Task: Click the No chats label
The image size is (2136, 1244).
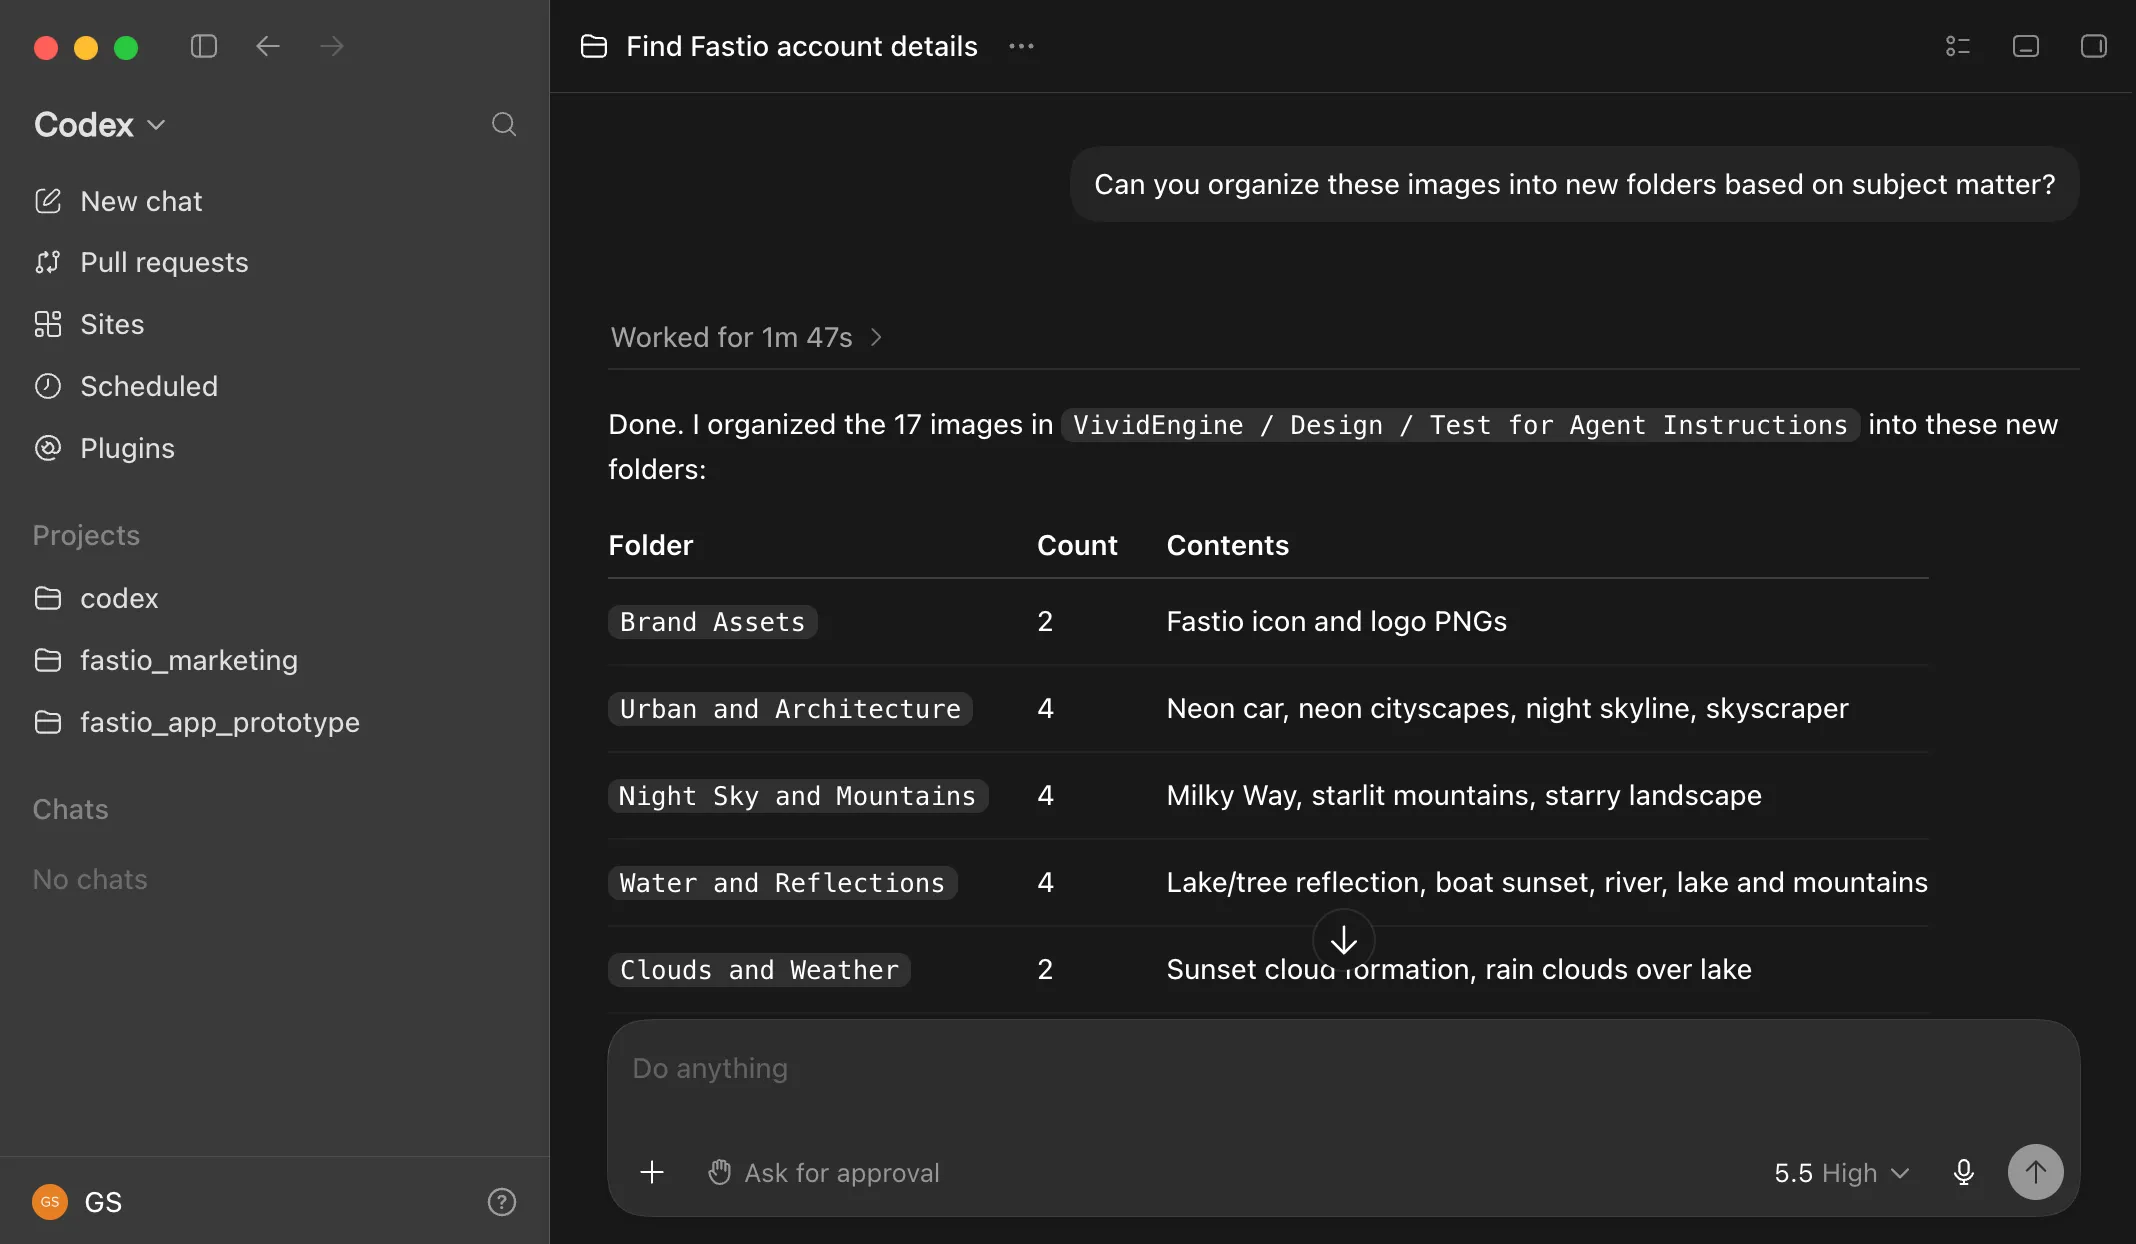Action: [x=90, y=879]
